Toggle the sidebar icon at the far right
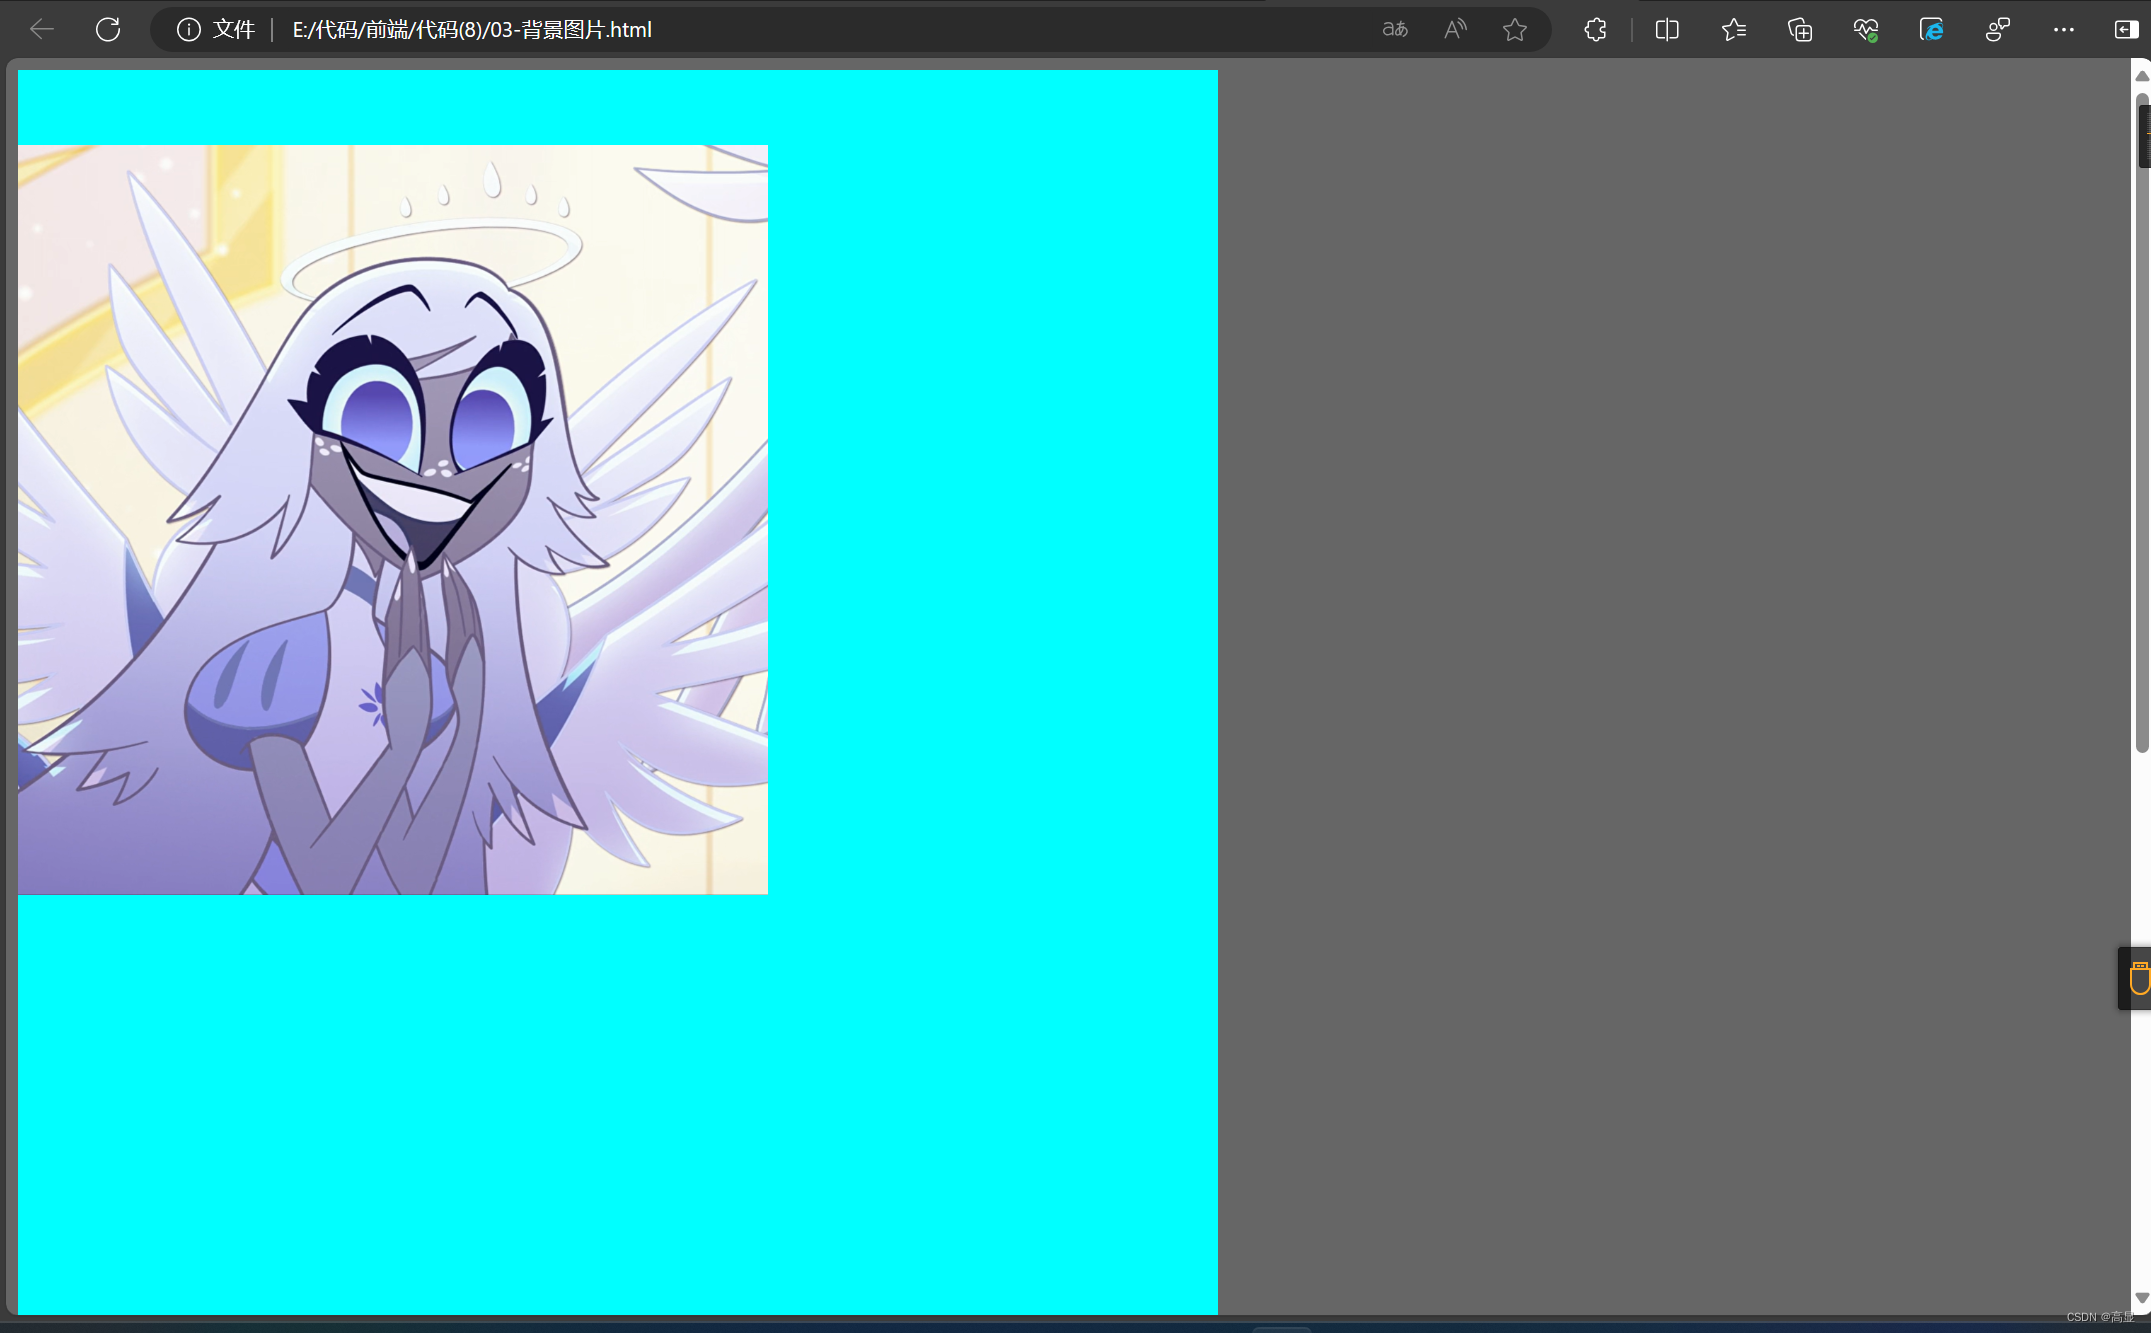 (2126, 30)
